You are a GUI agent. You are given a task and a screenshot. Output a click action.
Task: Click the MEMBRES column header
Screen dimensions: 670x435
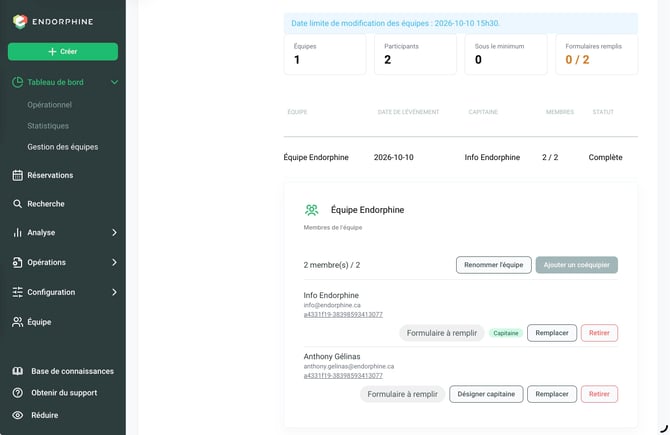click(x=560, y=112)
